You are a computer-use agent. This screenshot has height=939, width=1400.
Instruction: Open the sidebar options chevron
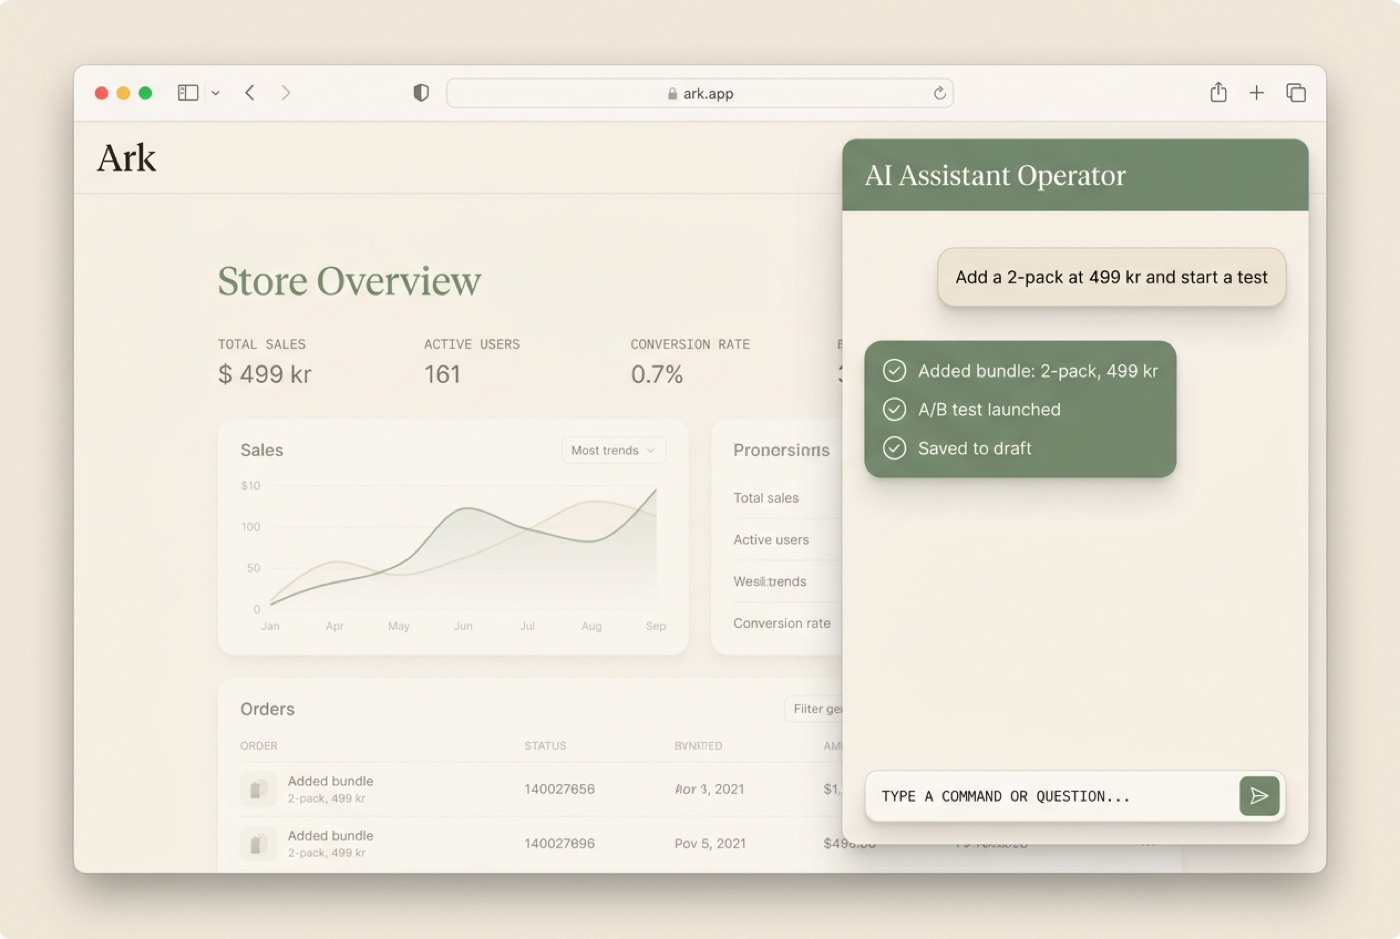215,93
